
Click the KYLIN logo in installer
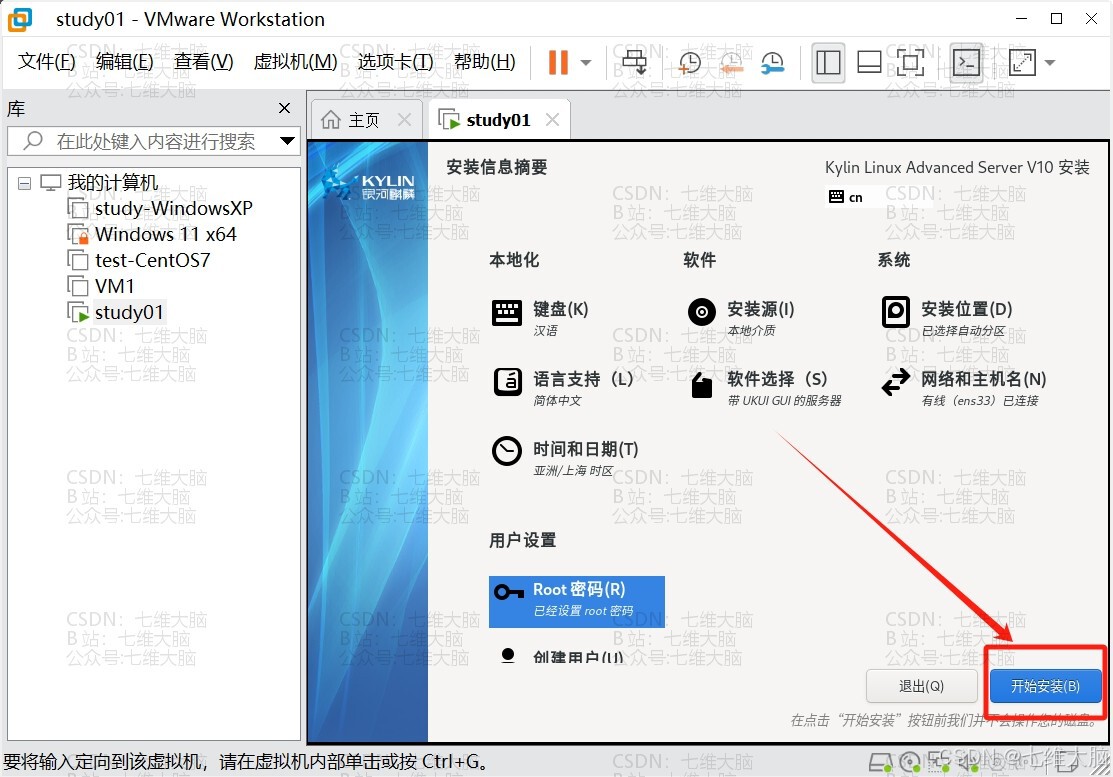[368, 184]
